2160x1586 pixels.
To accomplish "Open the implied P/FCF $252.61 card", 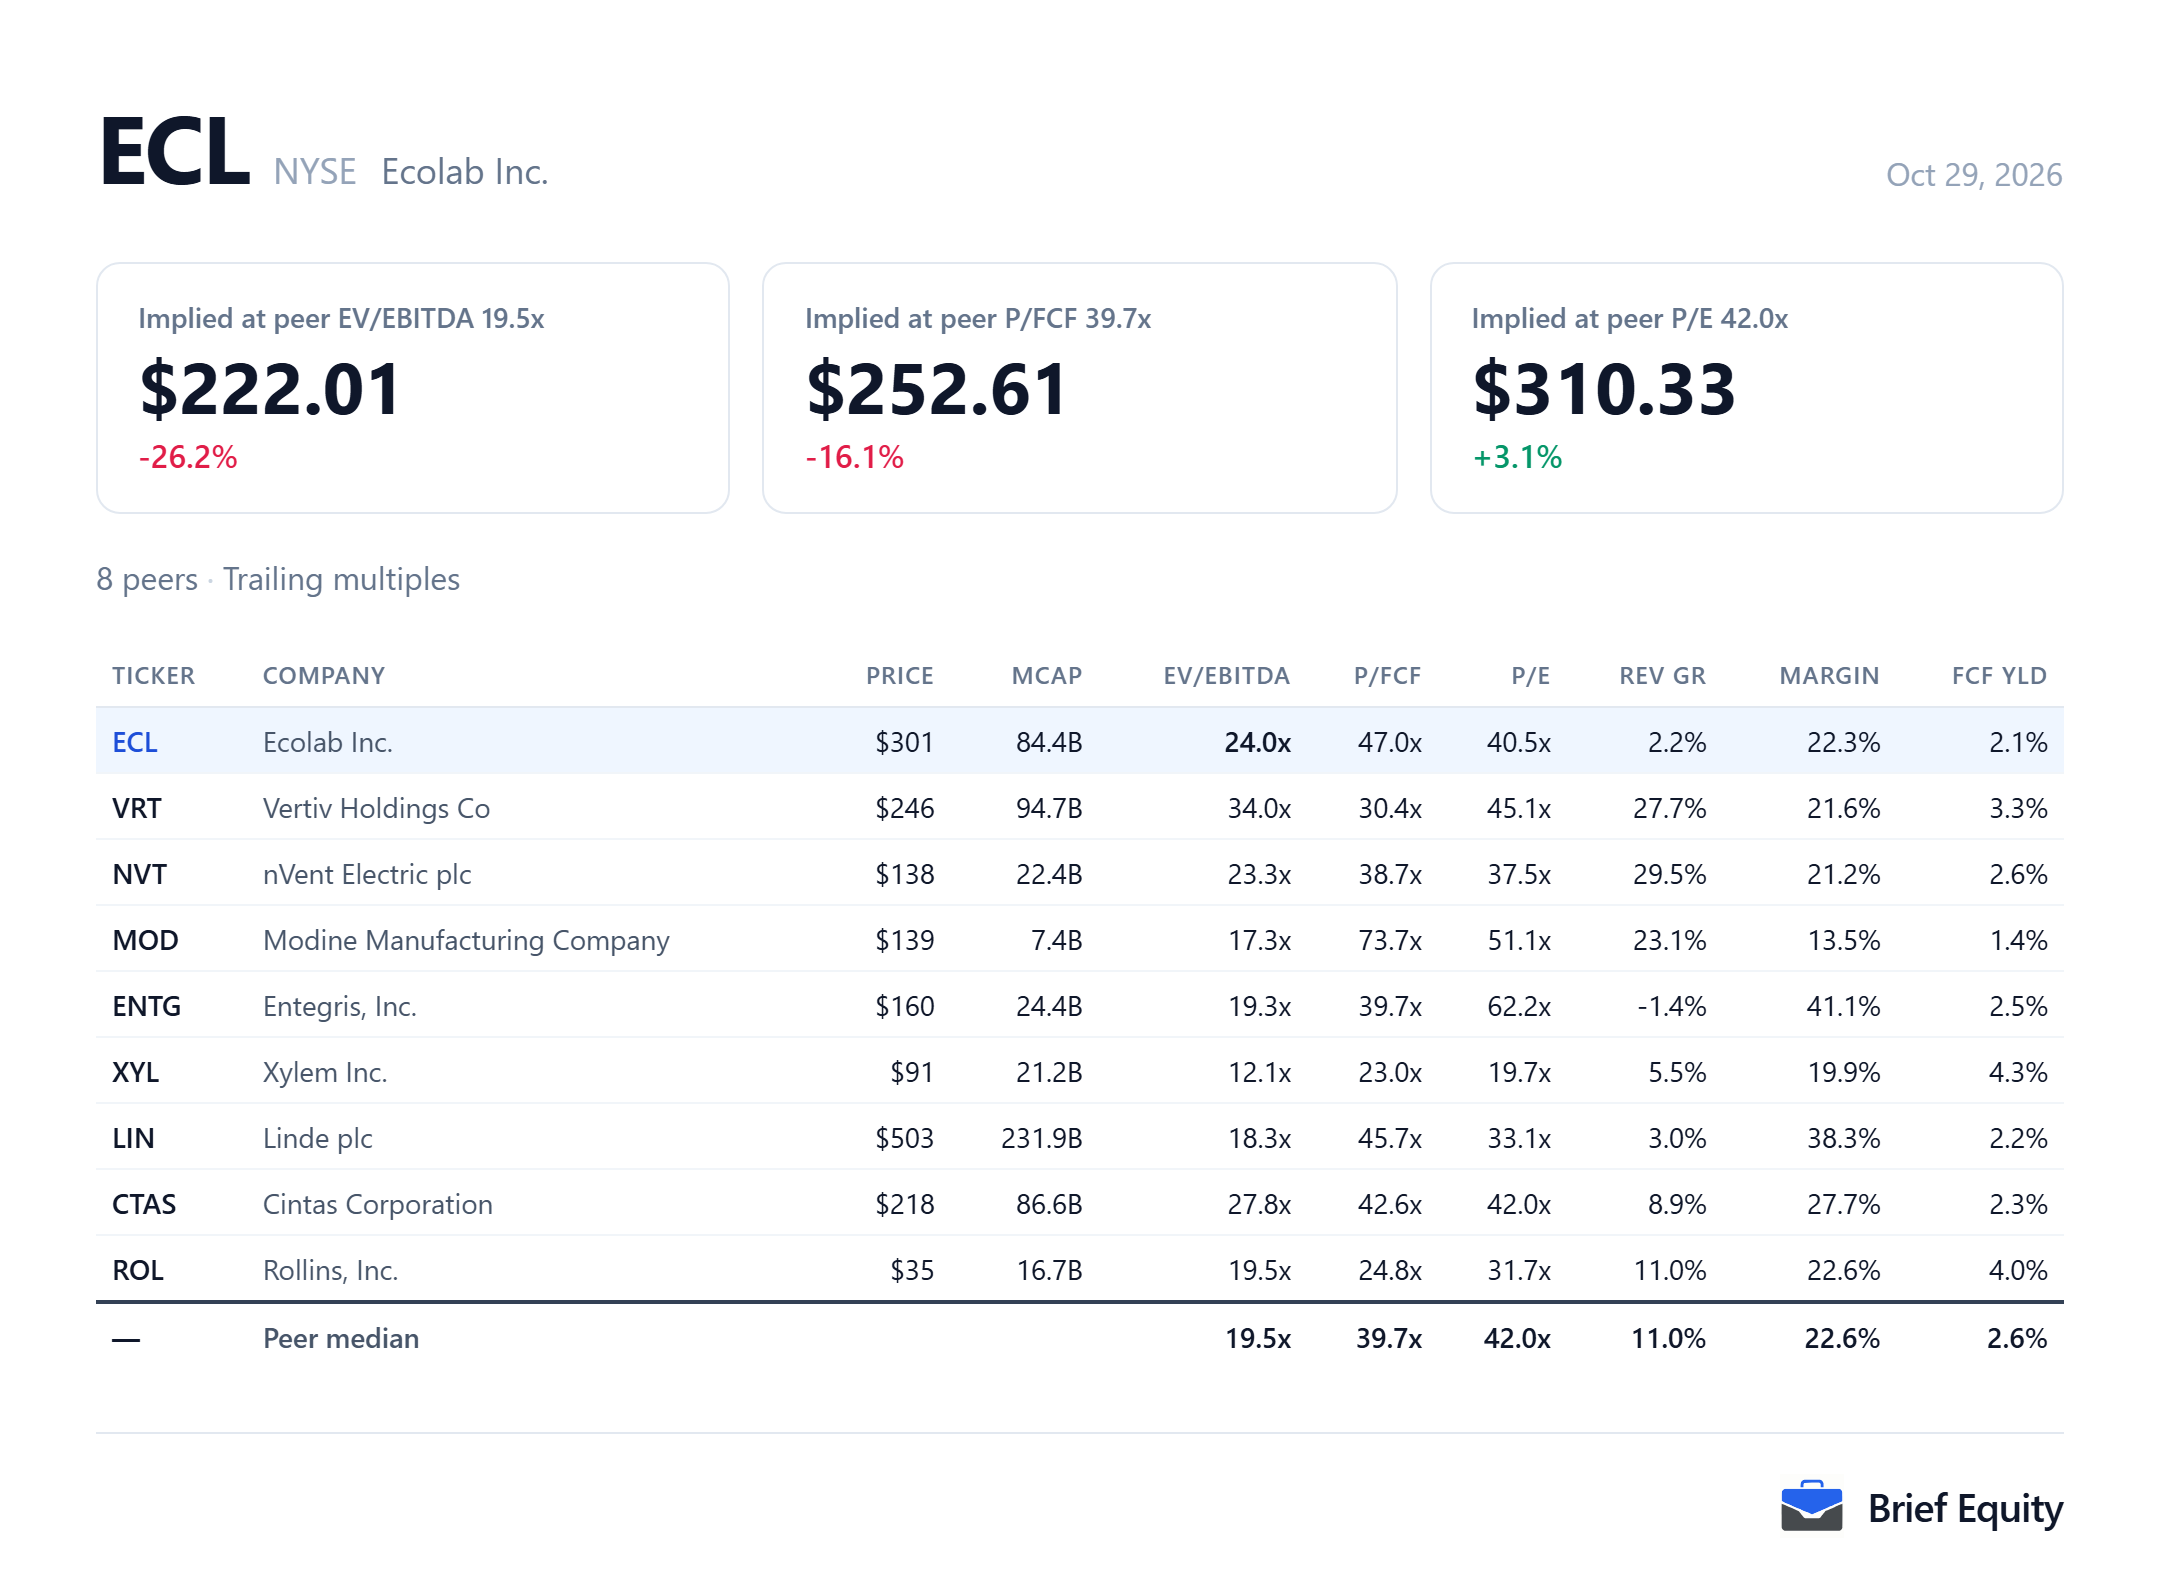I will click(1080, 388).
